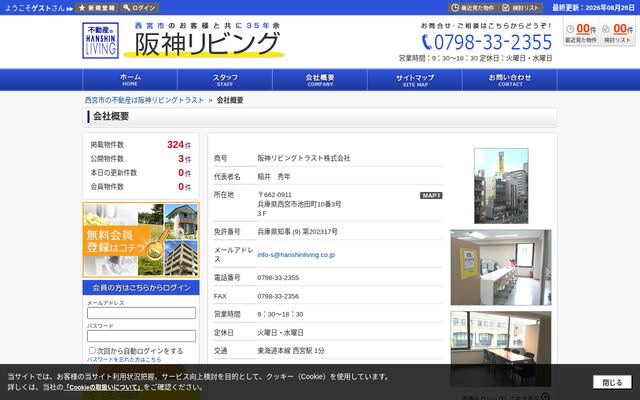640x400 pixels.
Task: Open the ホーム HOME menu
Action: [x=130, y=80]
